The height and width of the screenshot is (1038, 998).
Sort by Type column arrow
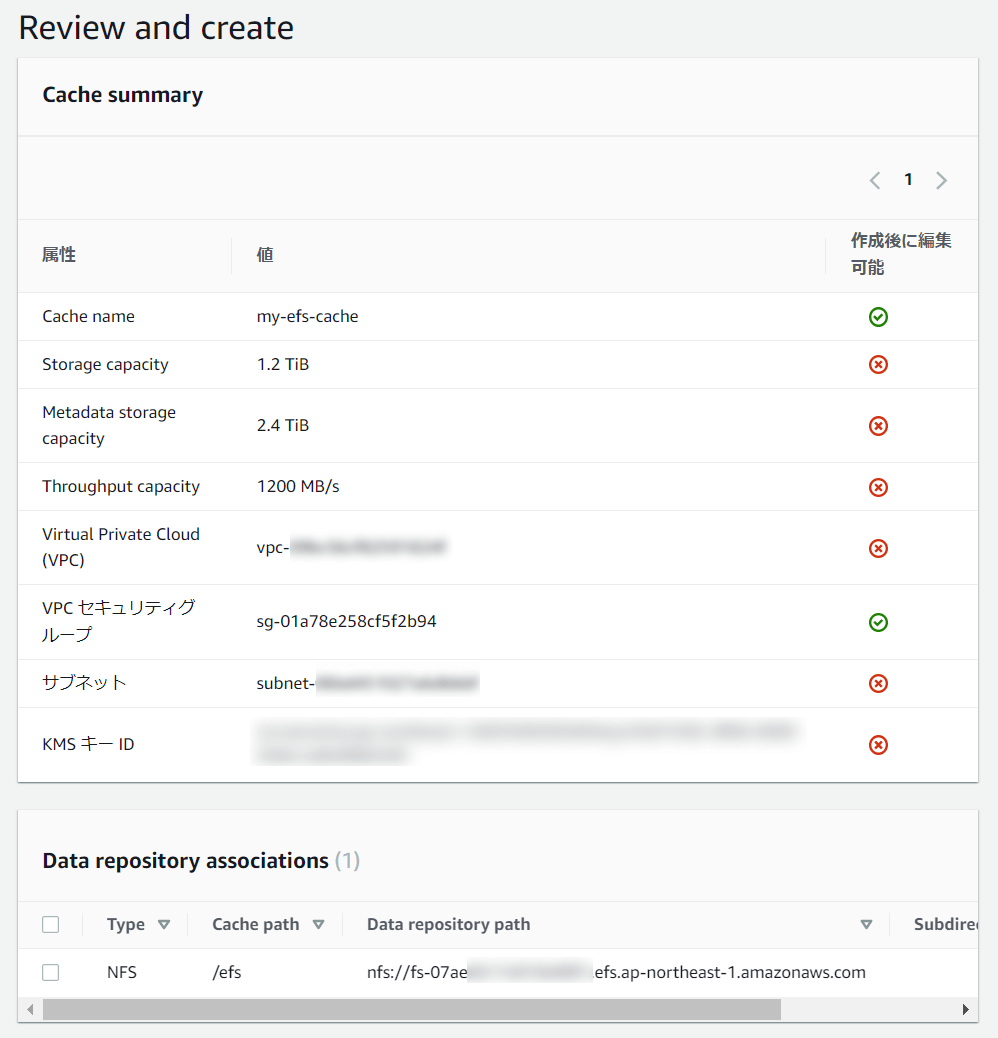[164, 925]
